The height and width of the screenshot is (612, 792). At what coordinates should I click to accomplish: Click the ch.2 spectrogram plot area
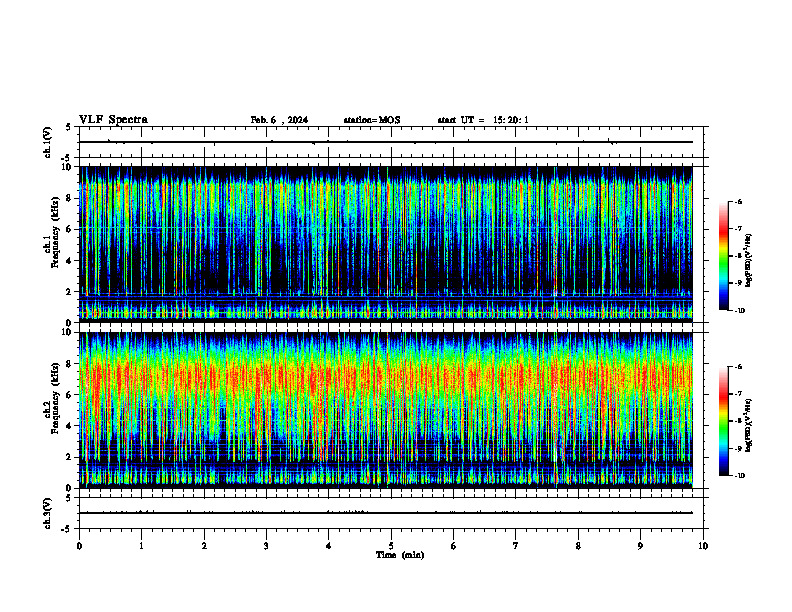[386, 410]
